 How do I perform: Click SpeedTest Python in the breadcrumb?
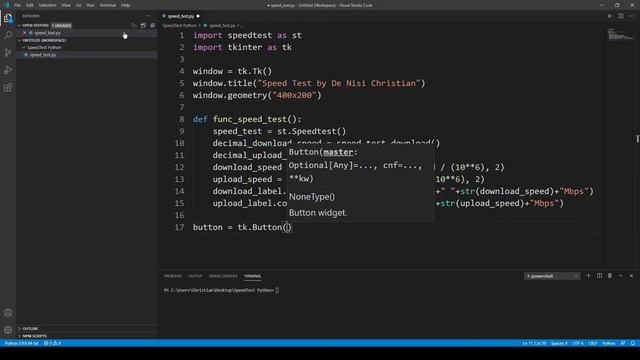(x=179, y=25)
